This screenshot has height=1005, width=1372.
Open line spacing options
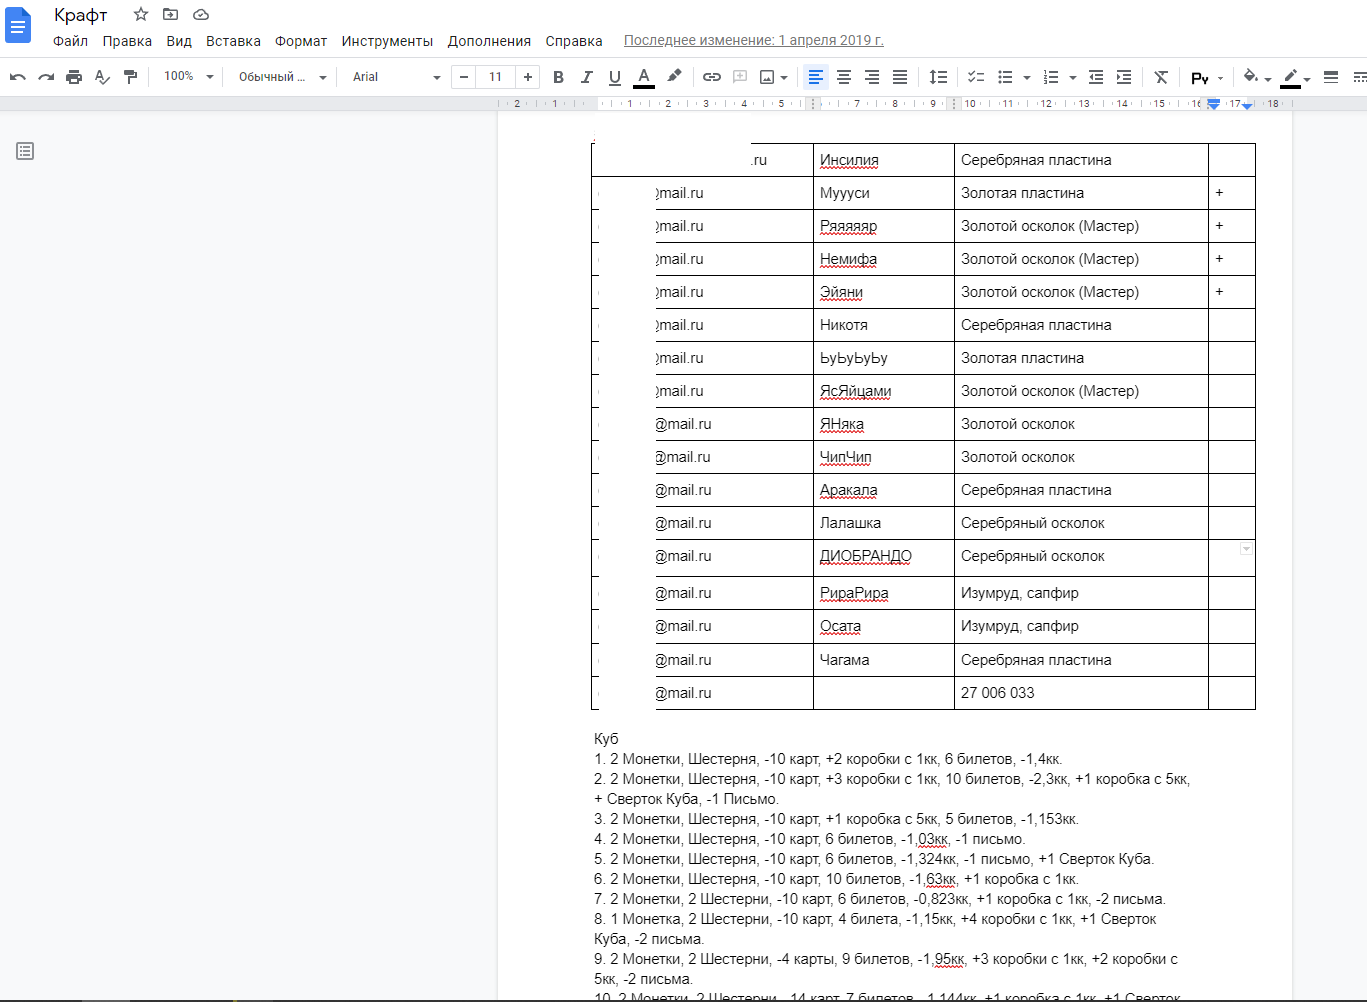tap(938, 77)
